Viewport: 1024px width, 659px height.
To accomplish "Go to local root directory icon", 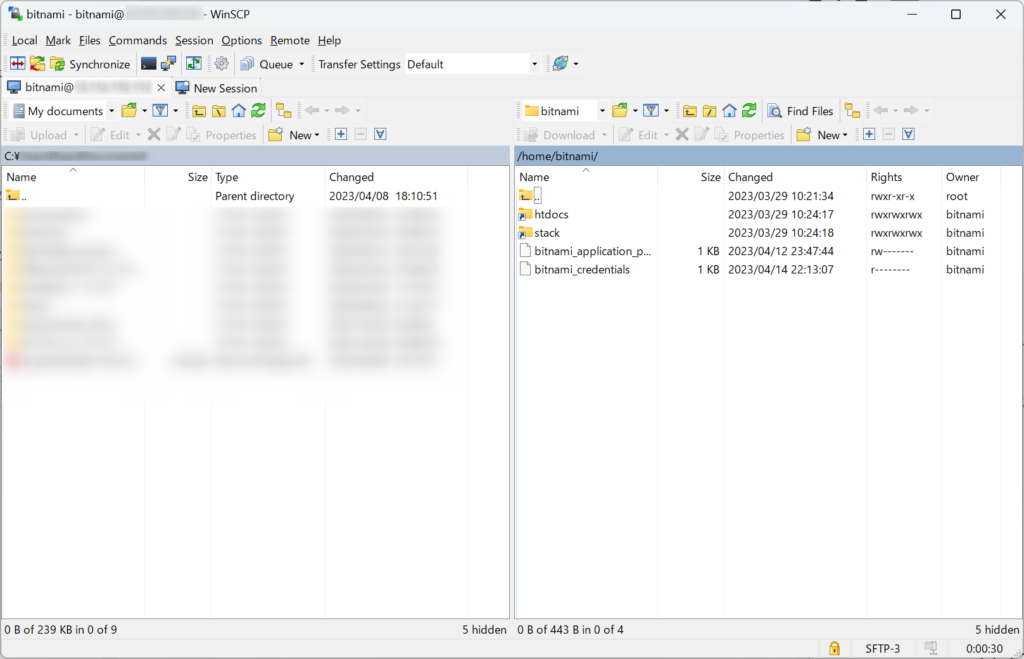I will 219,110.
